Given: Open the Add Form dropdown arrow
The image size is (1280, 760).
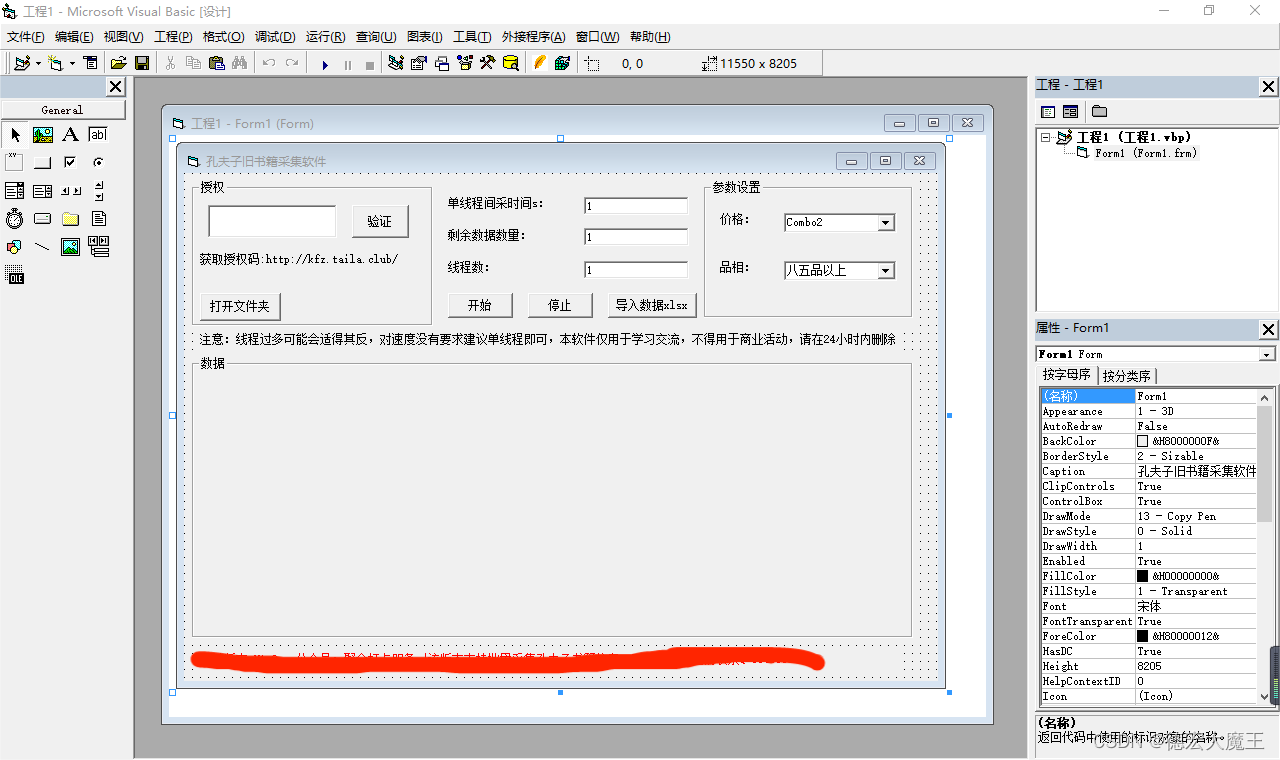Looking at the screenshot, I should point(72,63).
